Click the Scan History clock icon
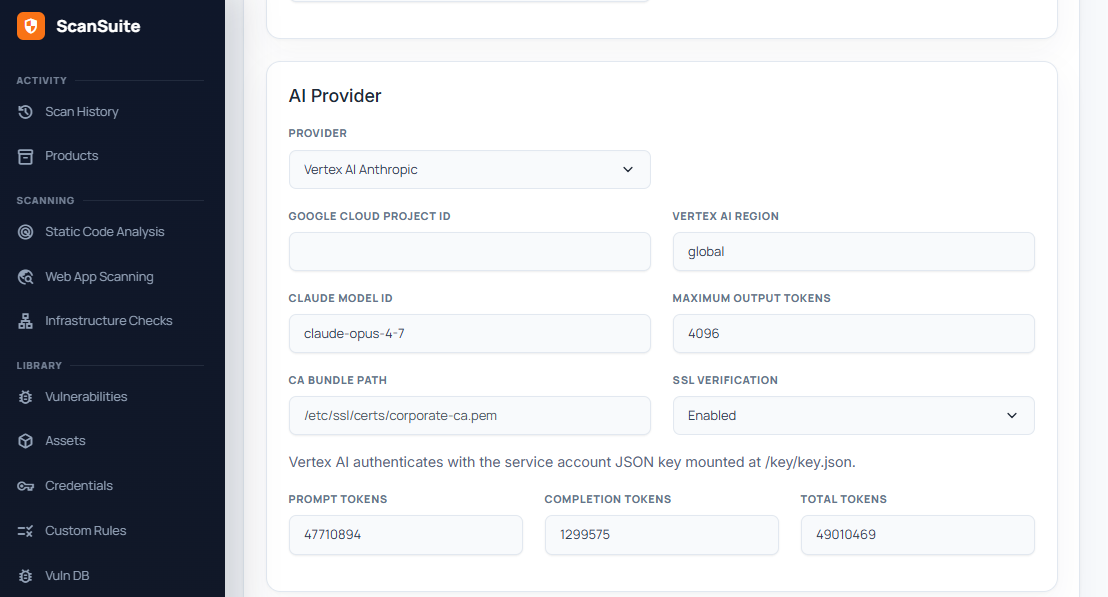Viewport: 1108px width, 597px height. 25,112
